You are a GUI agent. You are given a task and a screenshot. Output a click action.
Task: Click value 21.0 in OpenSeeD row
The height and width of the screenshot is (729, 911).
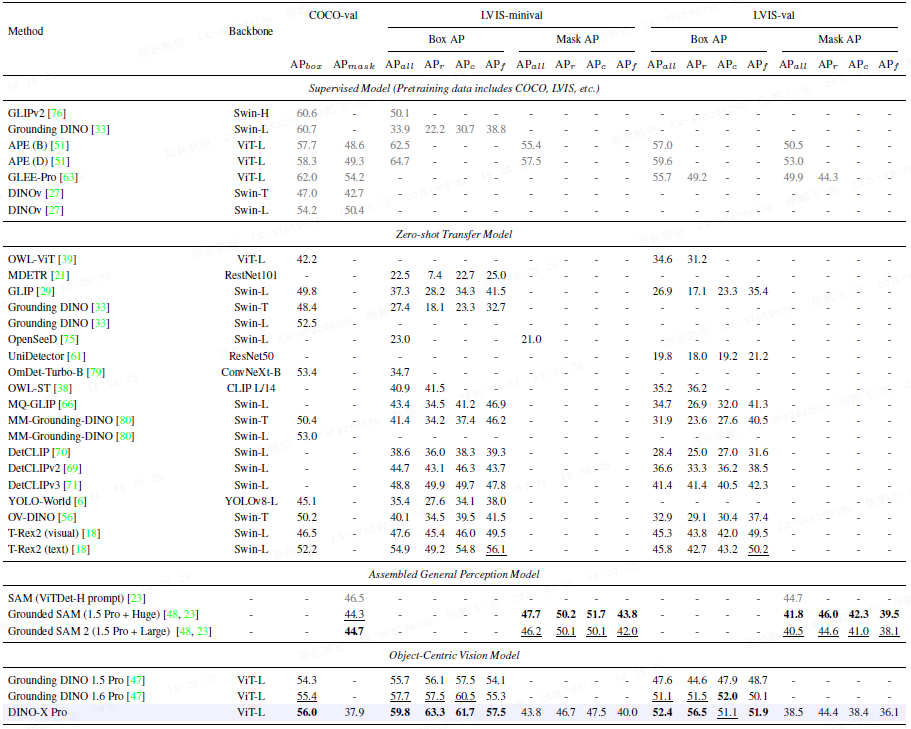click(x=531, y=339)
